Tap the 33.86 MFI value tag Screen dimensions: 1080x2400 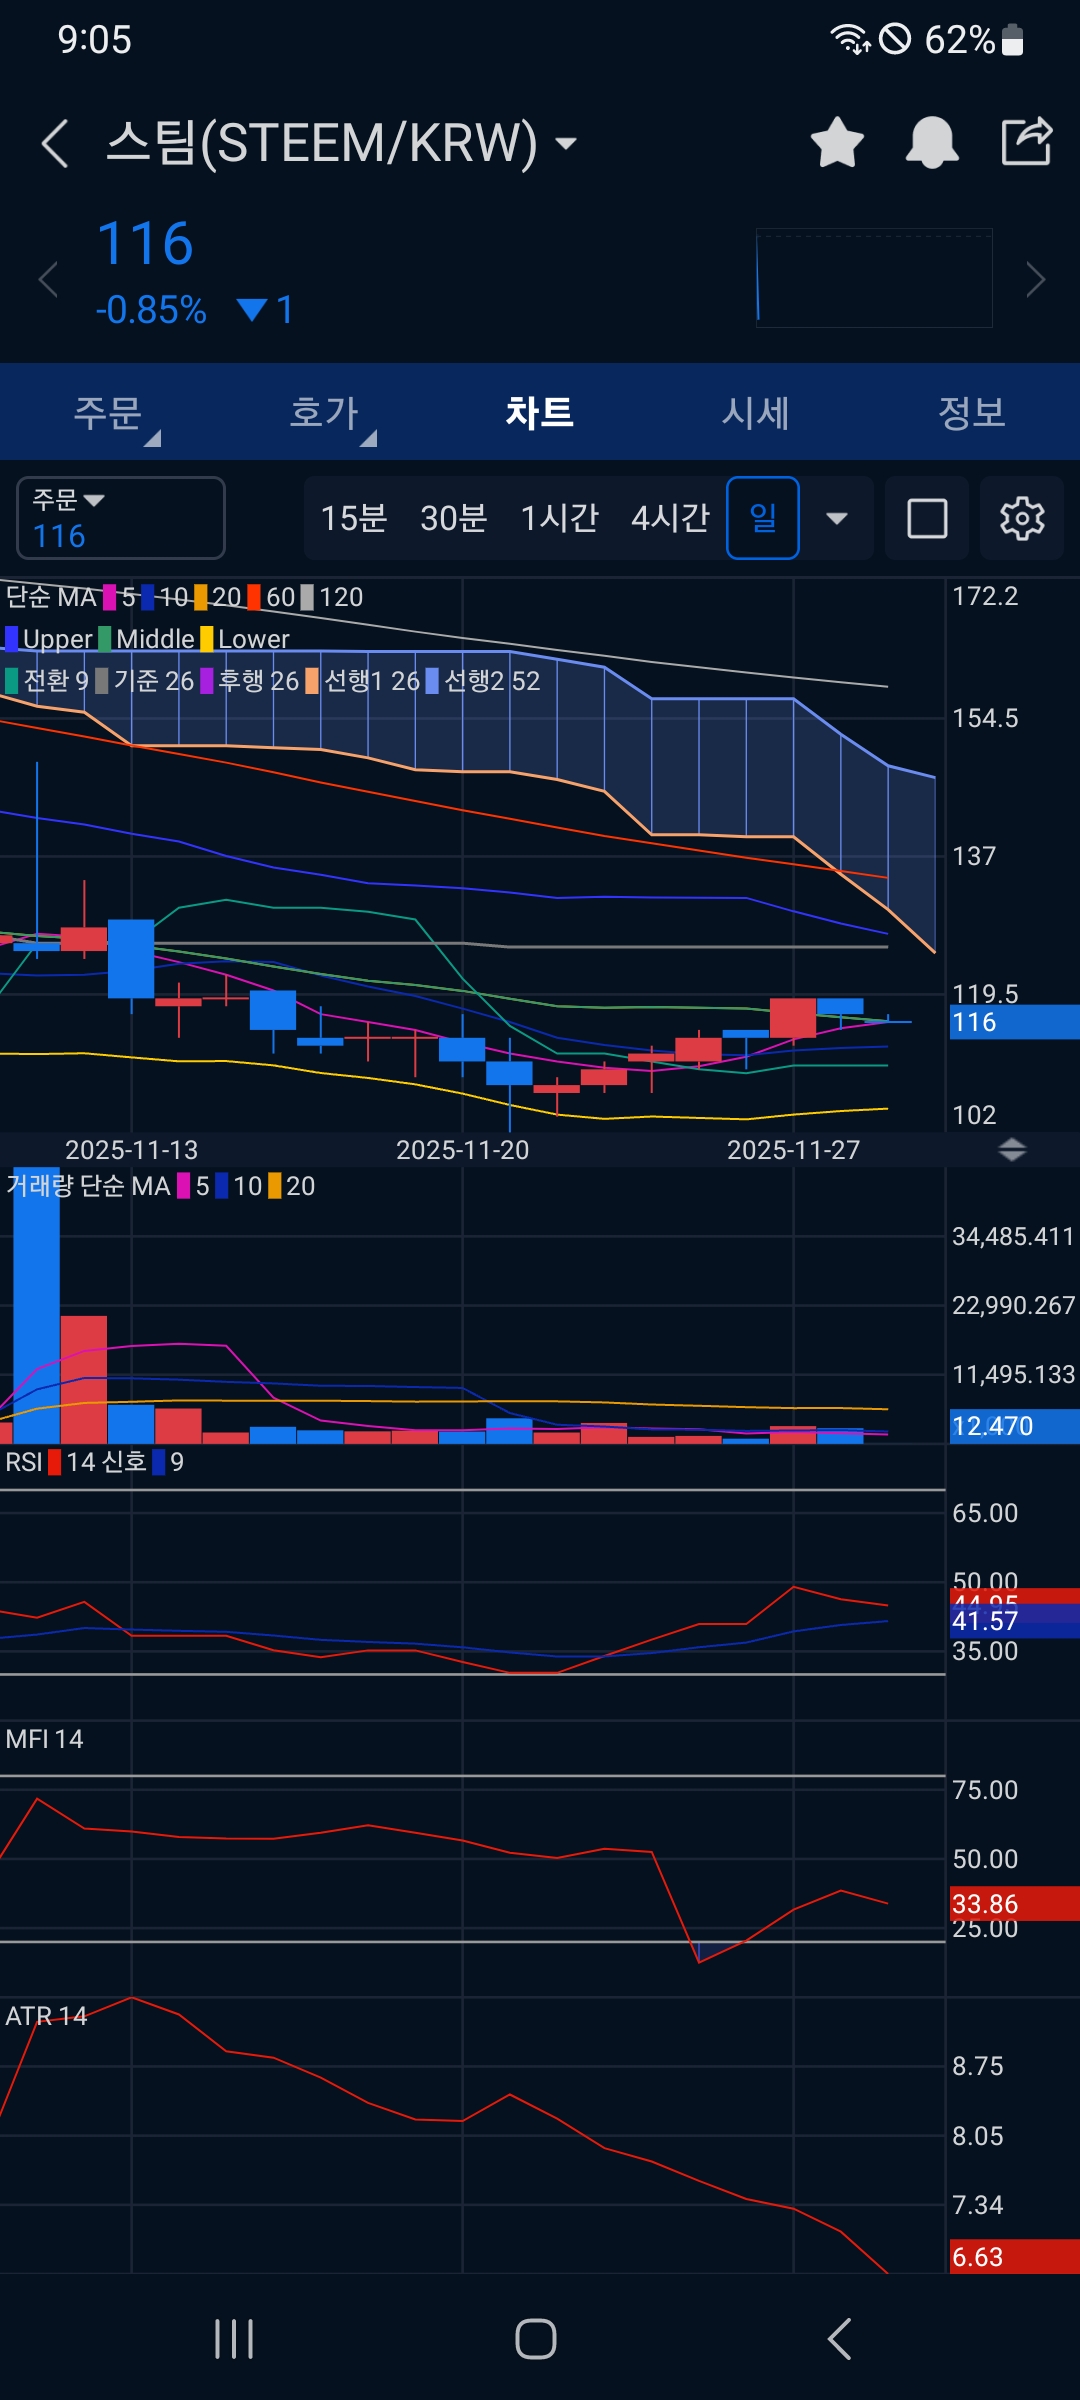[x=1014, y=1904]
